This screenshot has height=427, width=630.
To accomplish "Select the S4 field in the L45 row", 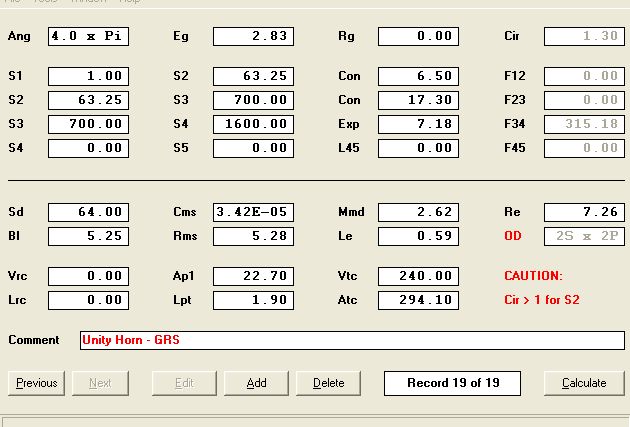I will [88, 148].
